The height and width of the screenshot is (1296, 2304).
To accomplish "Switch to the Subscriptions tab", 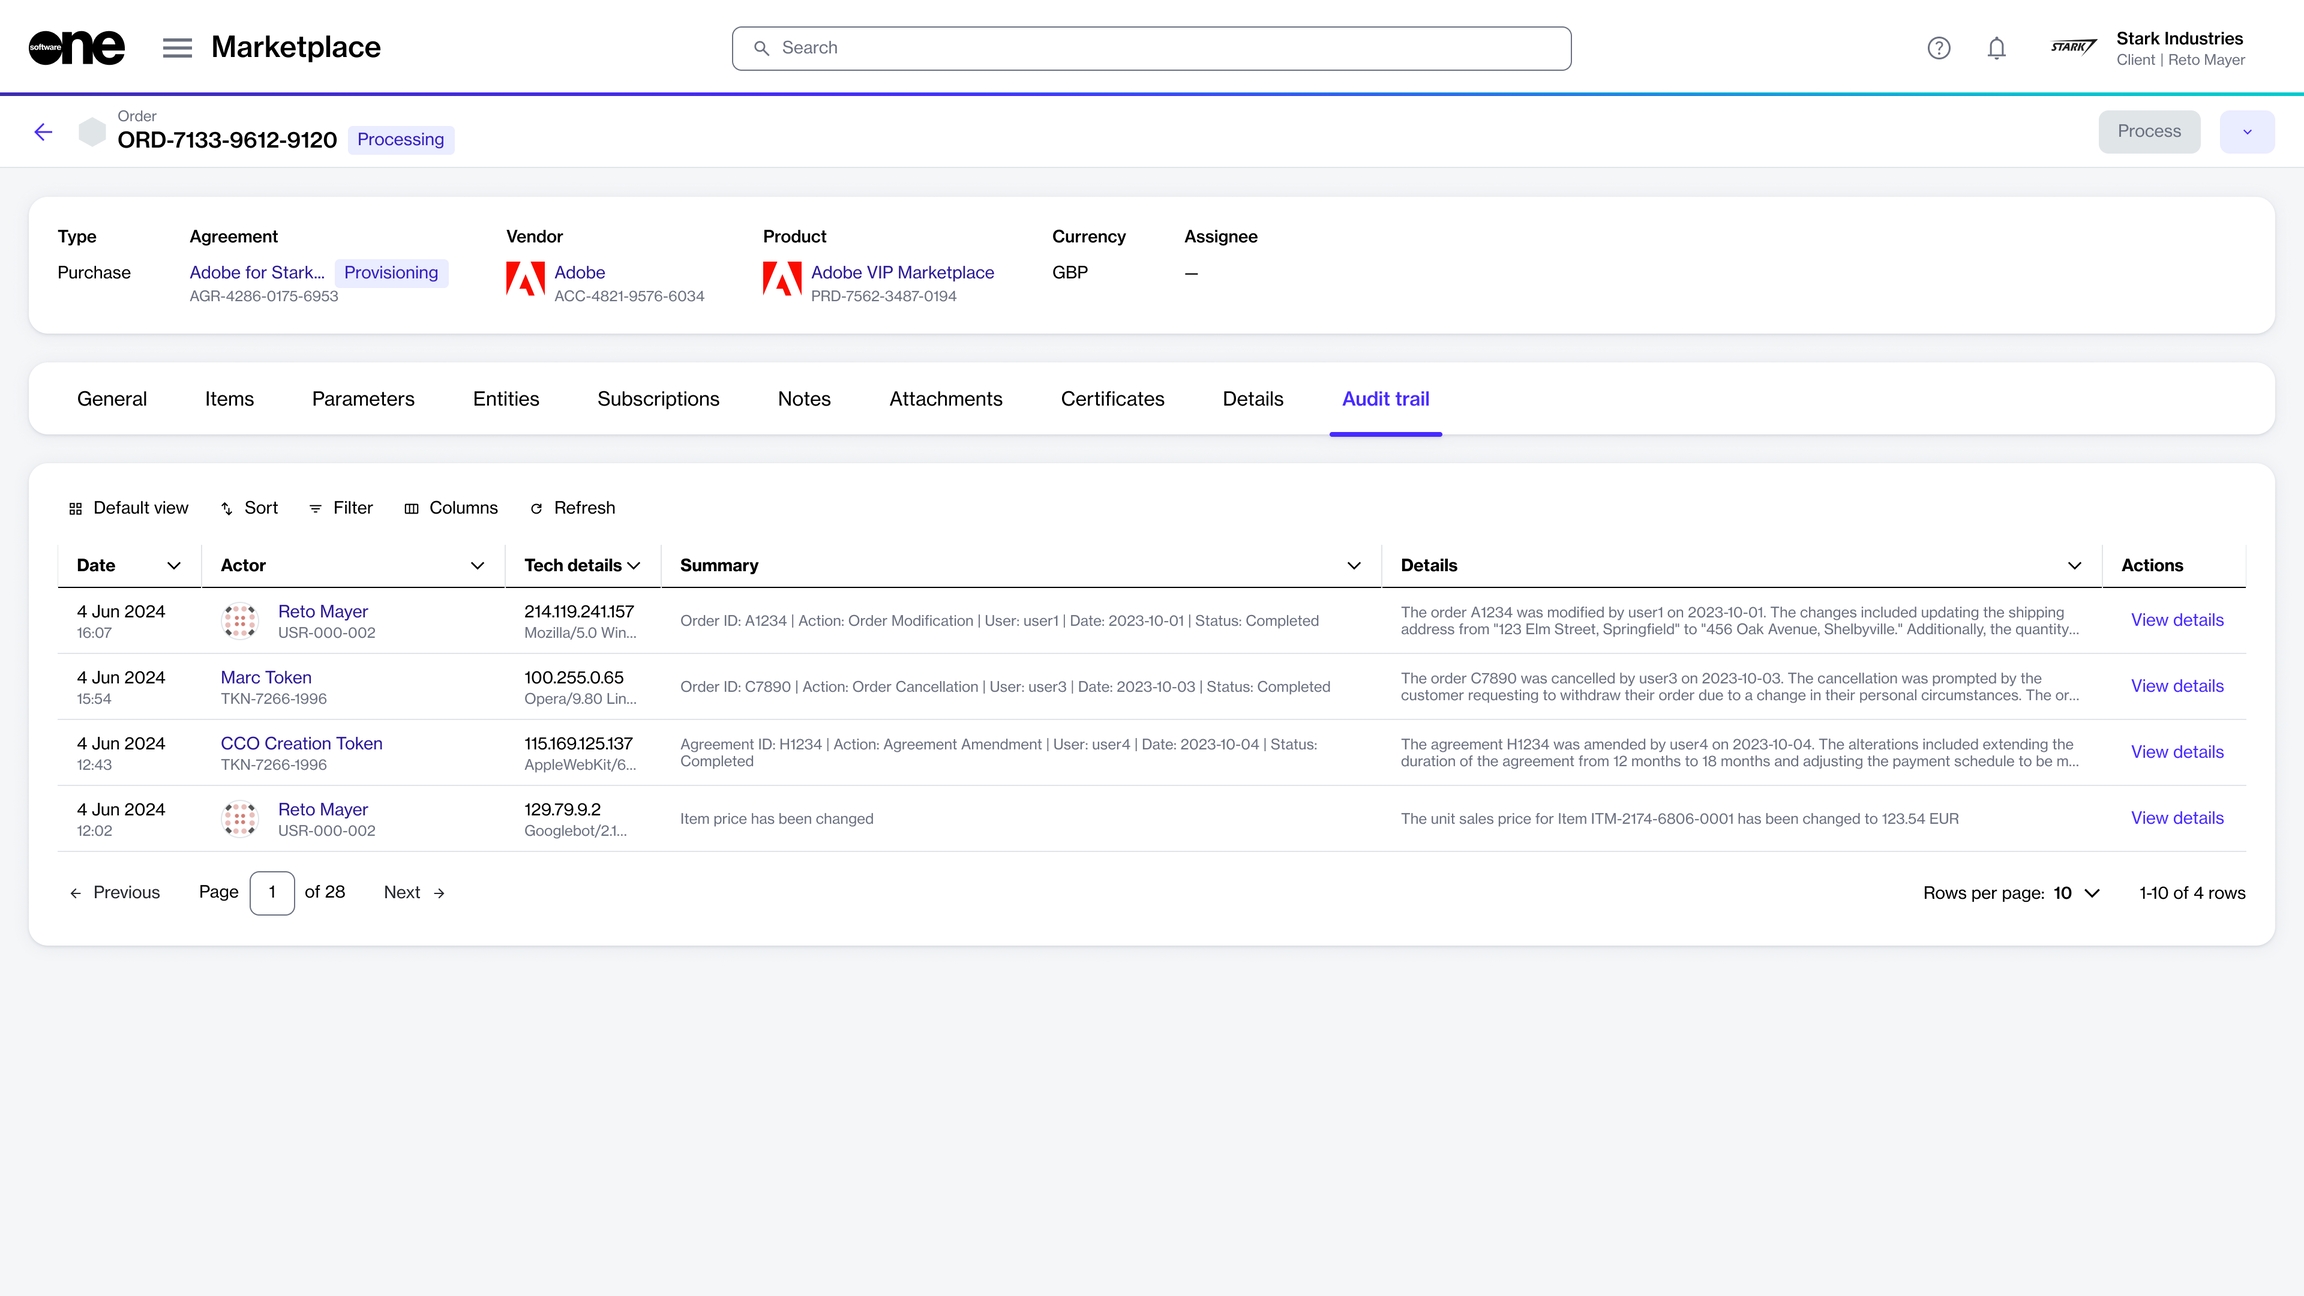I will coord(658,399).
